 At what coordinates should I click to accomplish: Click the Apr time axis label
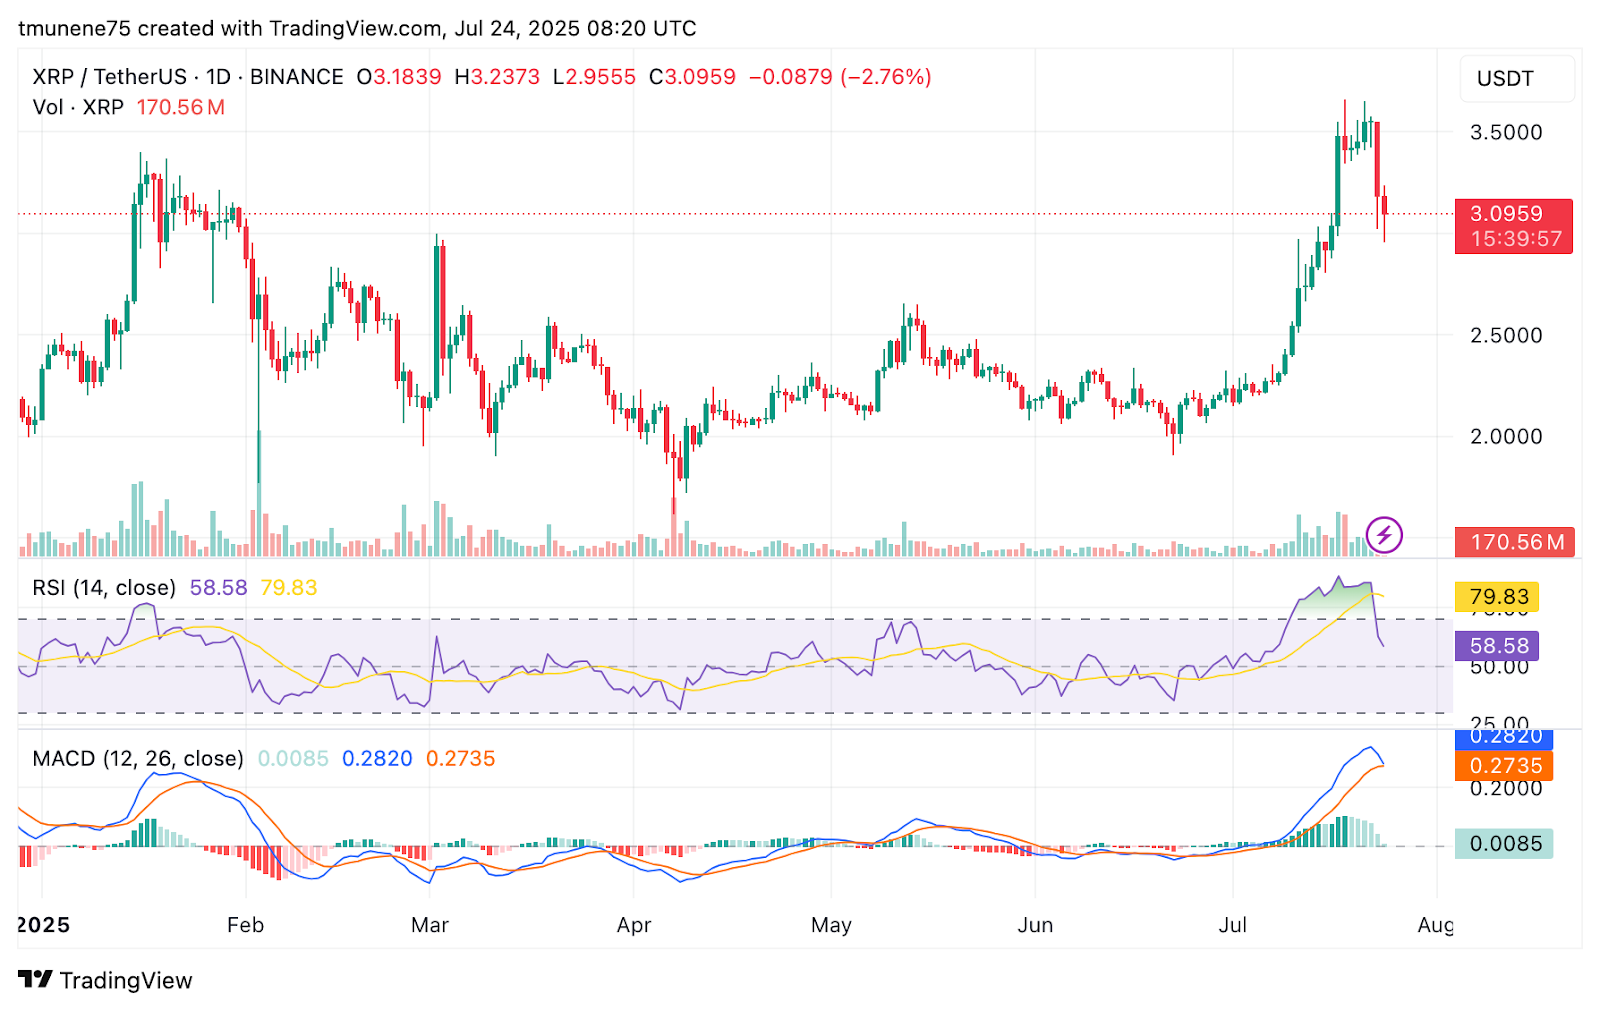634,925
